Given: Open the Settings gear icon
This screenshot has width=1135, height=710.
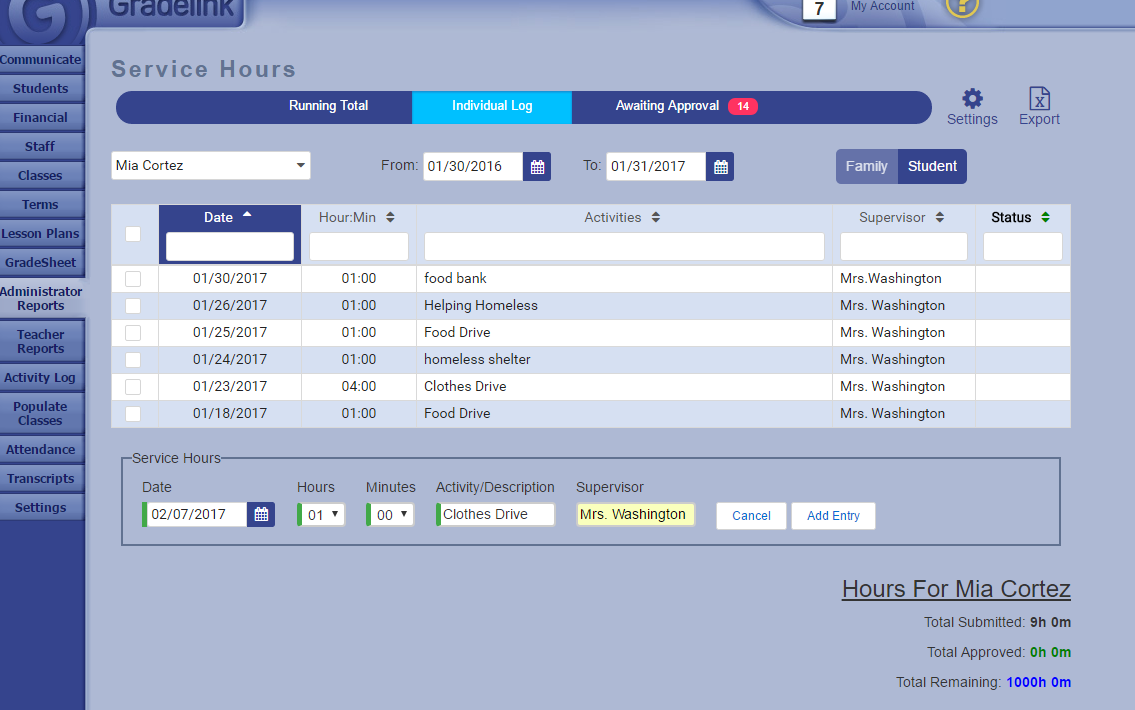Looking at the screenshot, I should 972,99.
